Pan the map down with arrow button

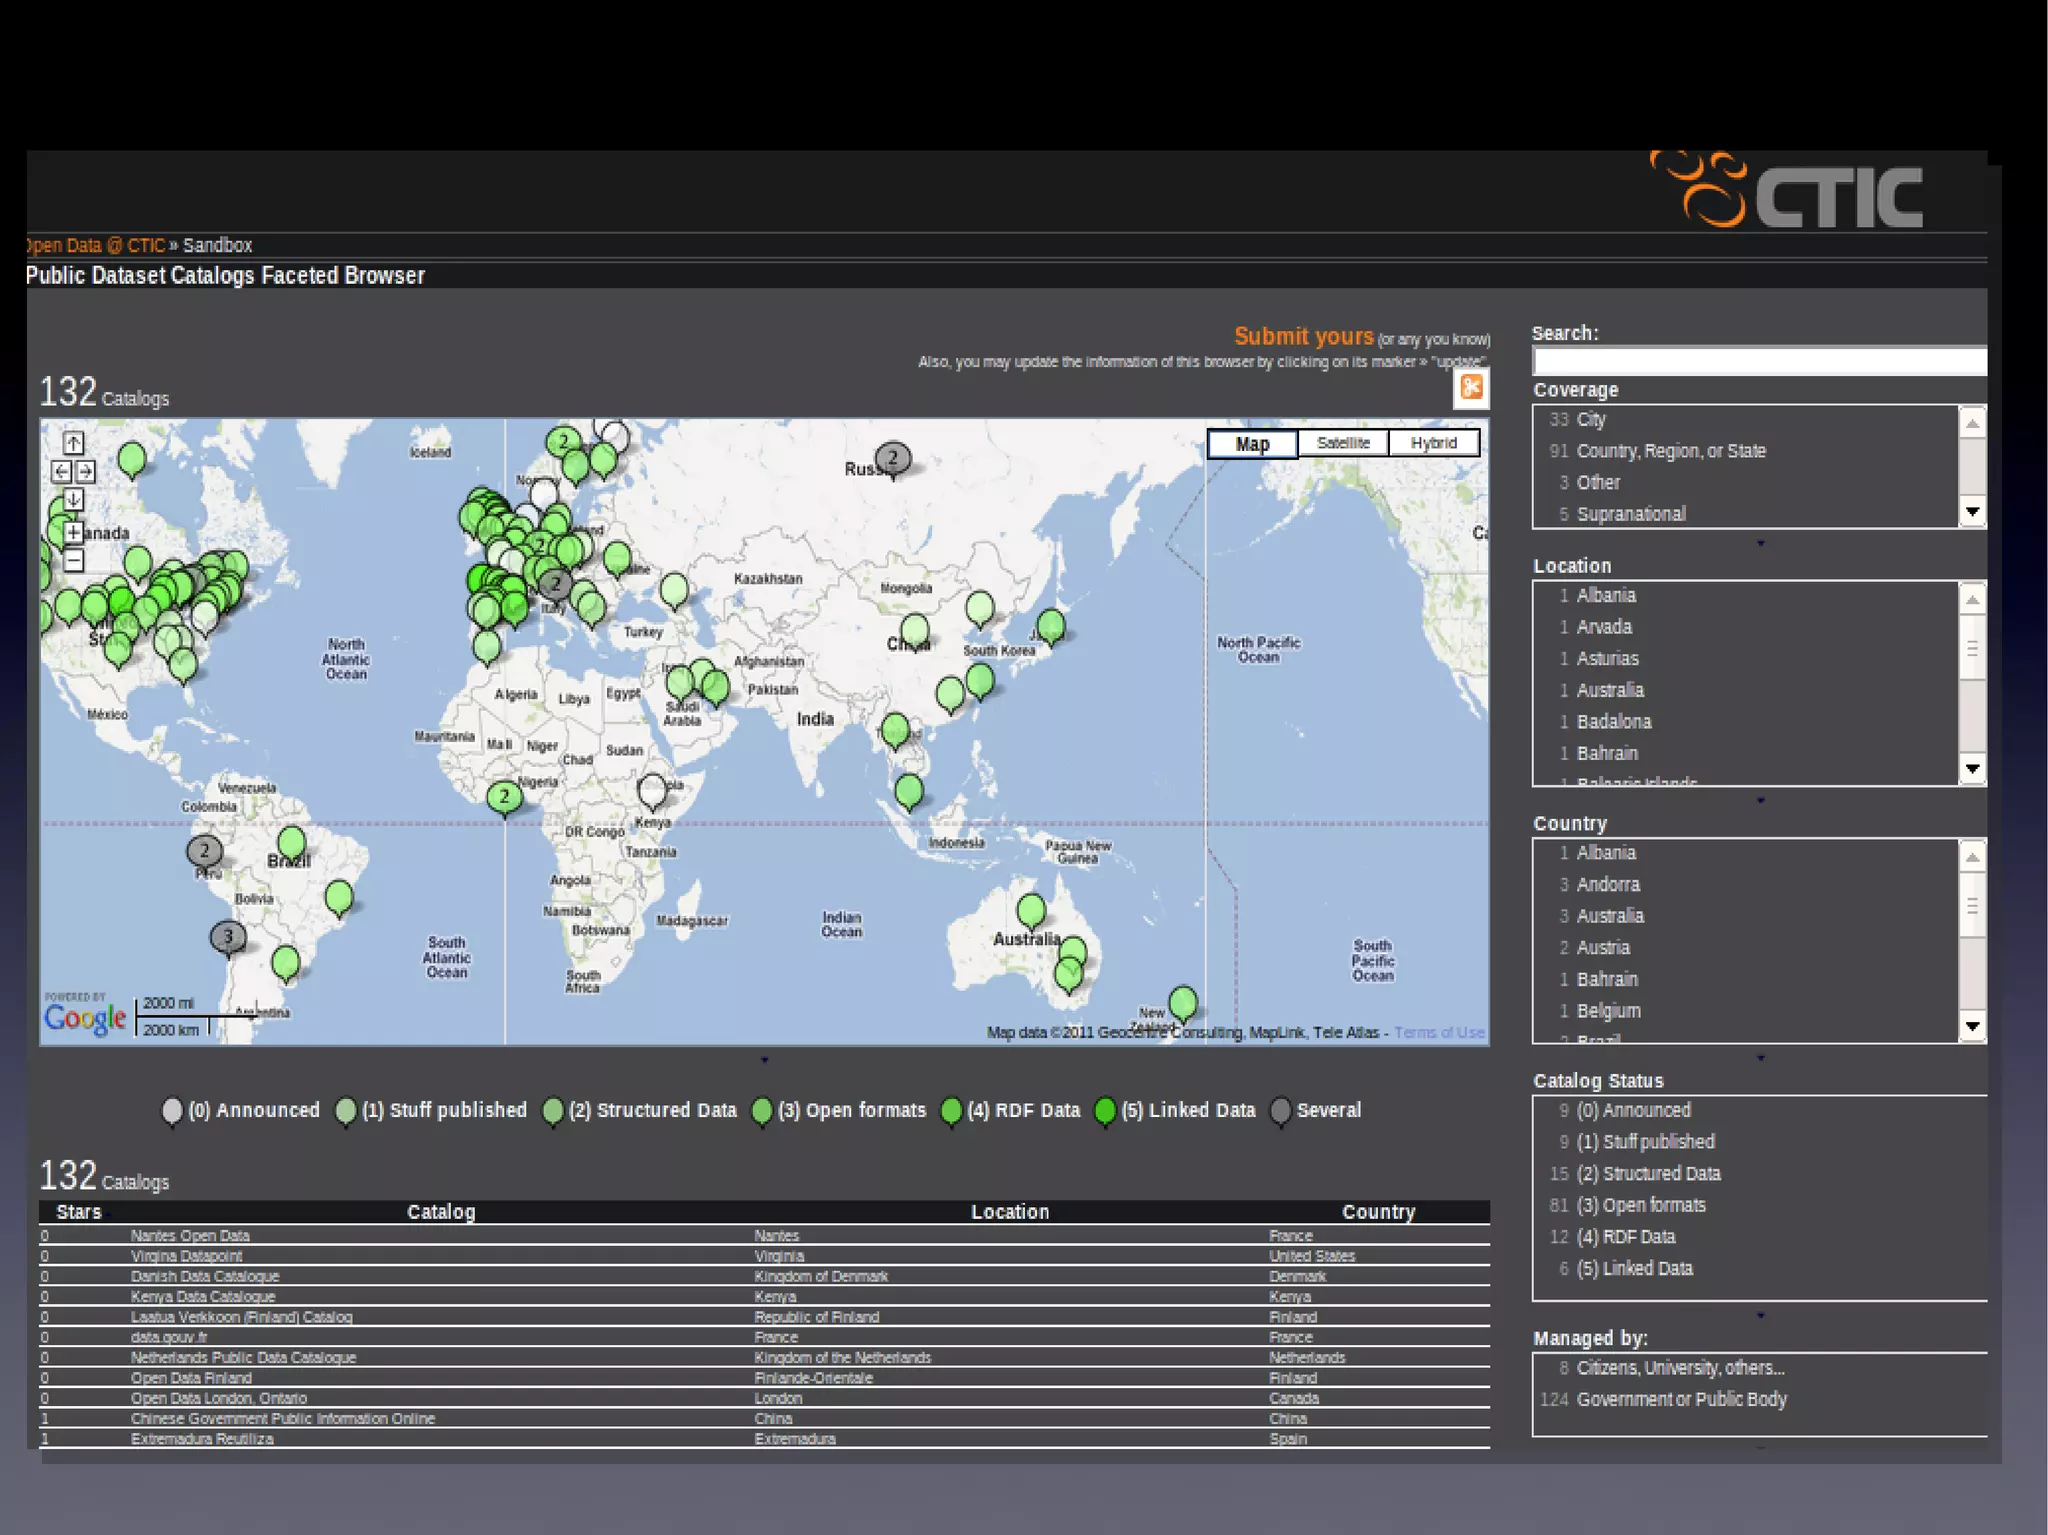tap(74, 499)
